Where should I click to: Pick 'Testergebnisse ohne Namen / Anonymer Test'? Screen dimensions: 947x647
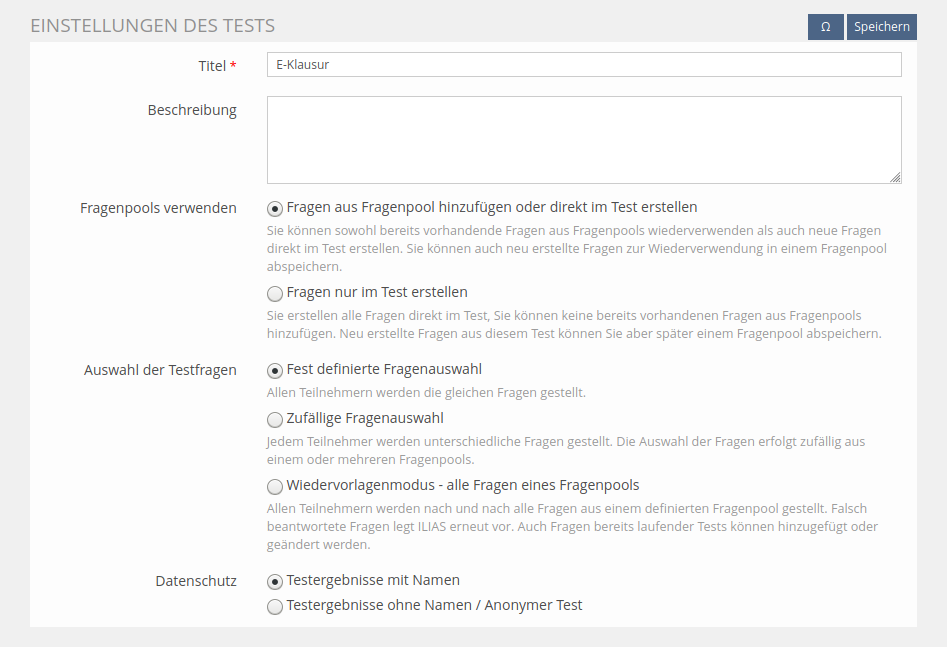(275, 607)
